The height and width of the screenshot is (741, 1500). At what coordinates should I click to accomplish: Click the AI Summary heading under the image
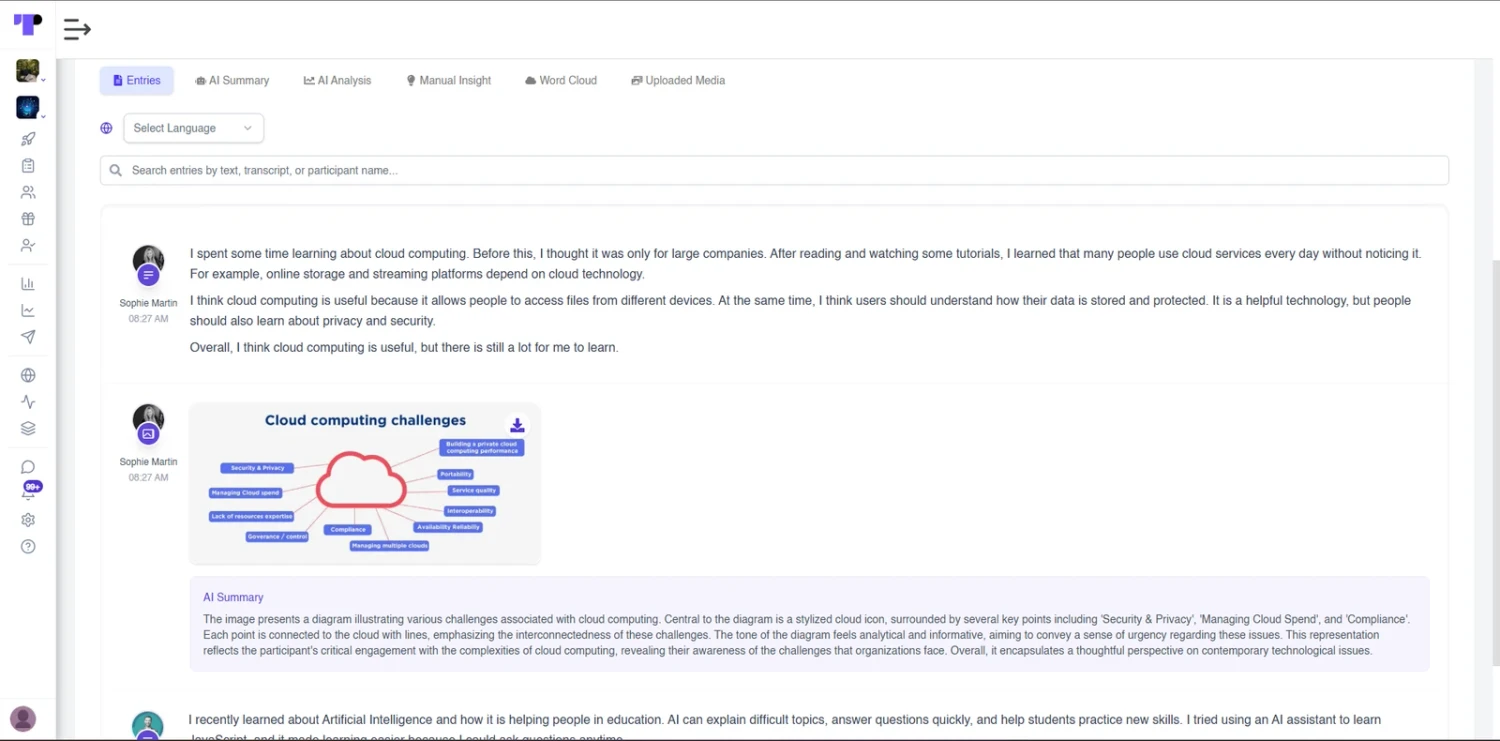point(233,597)
